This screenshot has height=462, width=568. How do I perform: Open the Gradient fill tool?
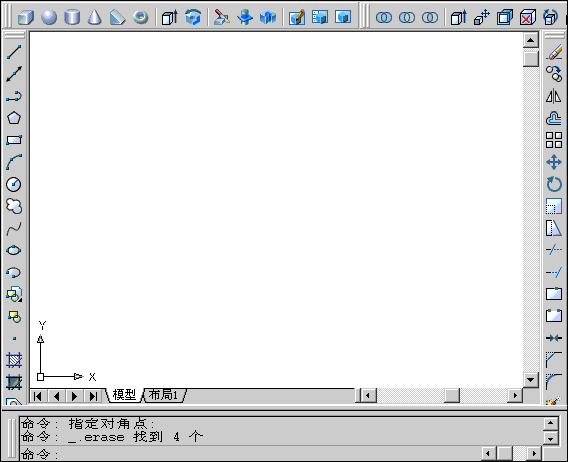tap(14, 382)
